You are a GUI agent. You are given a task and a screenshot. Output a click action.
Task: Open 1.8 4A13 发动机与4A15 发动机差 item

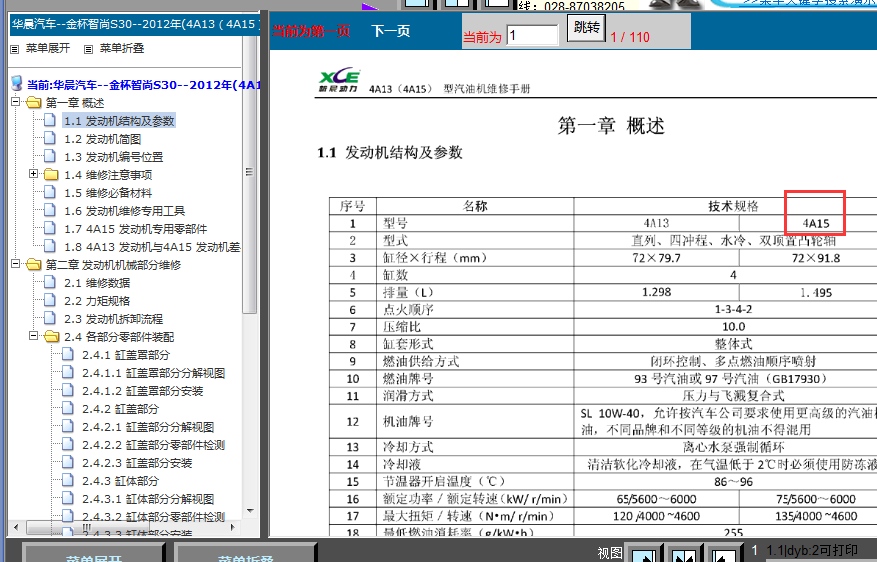tap(152, 247)
